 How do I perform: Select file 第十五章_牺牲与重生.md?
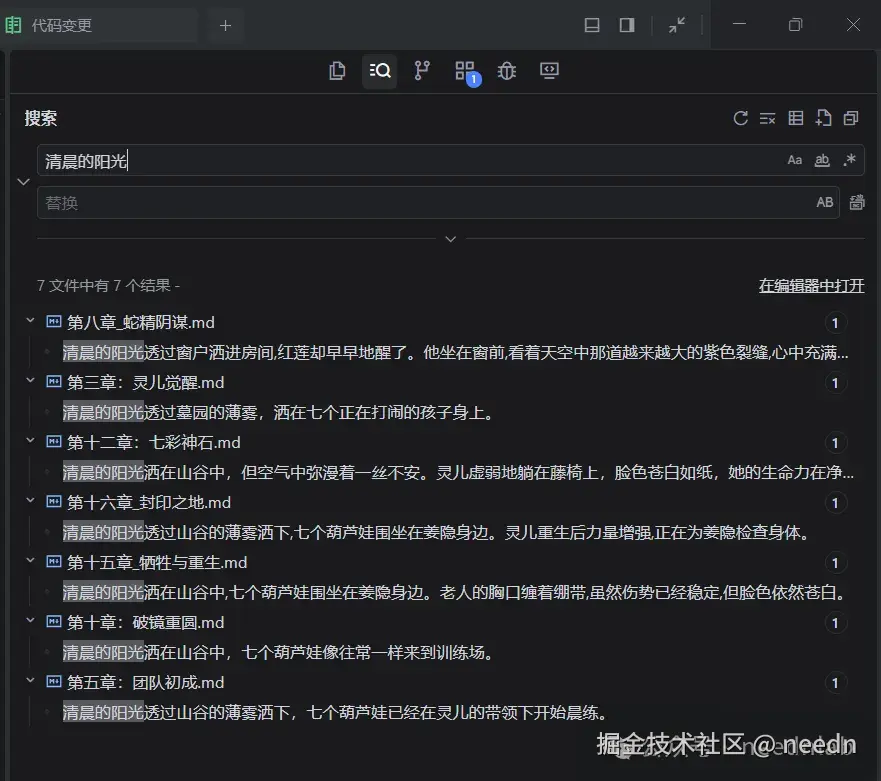157,562
